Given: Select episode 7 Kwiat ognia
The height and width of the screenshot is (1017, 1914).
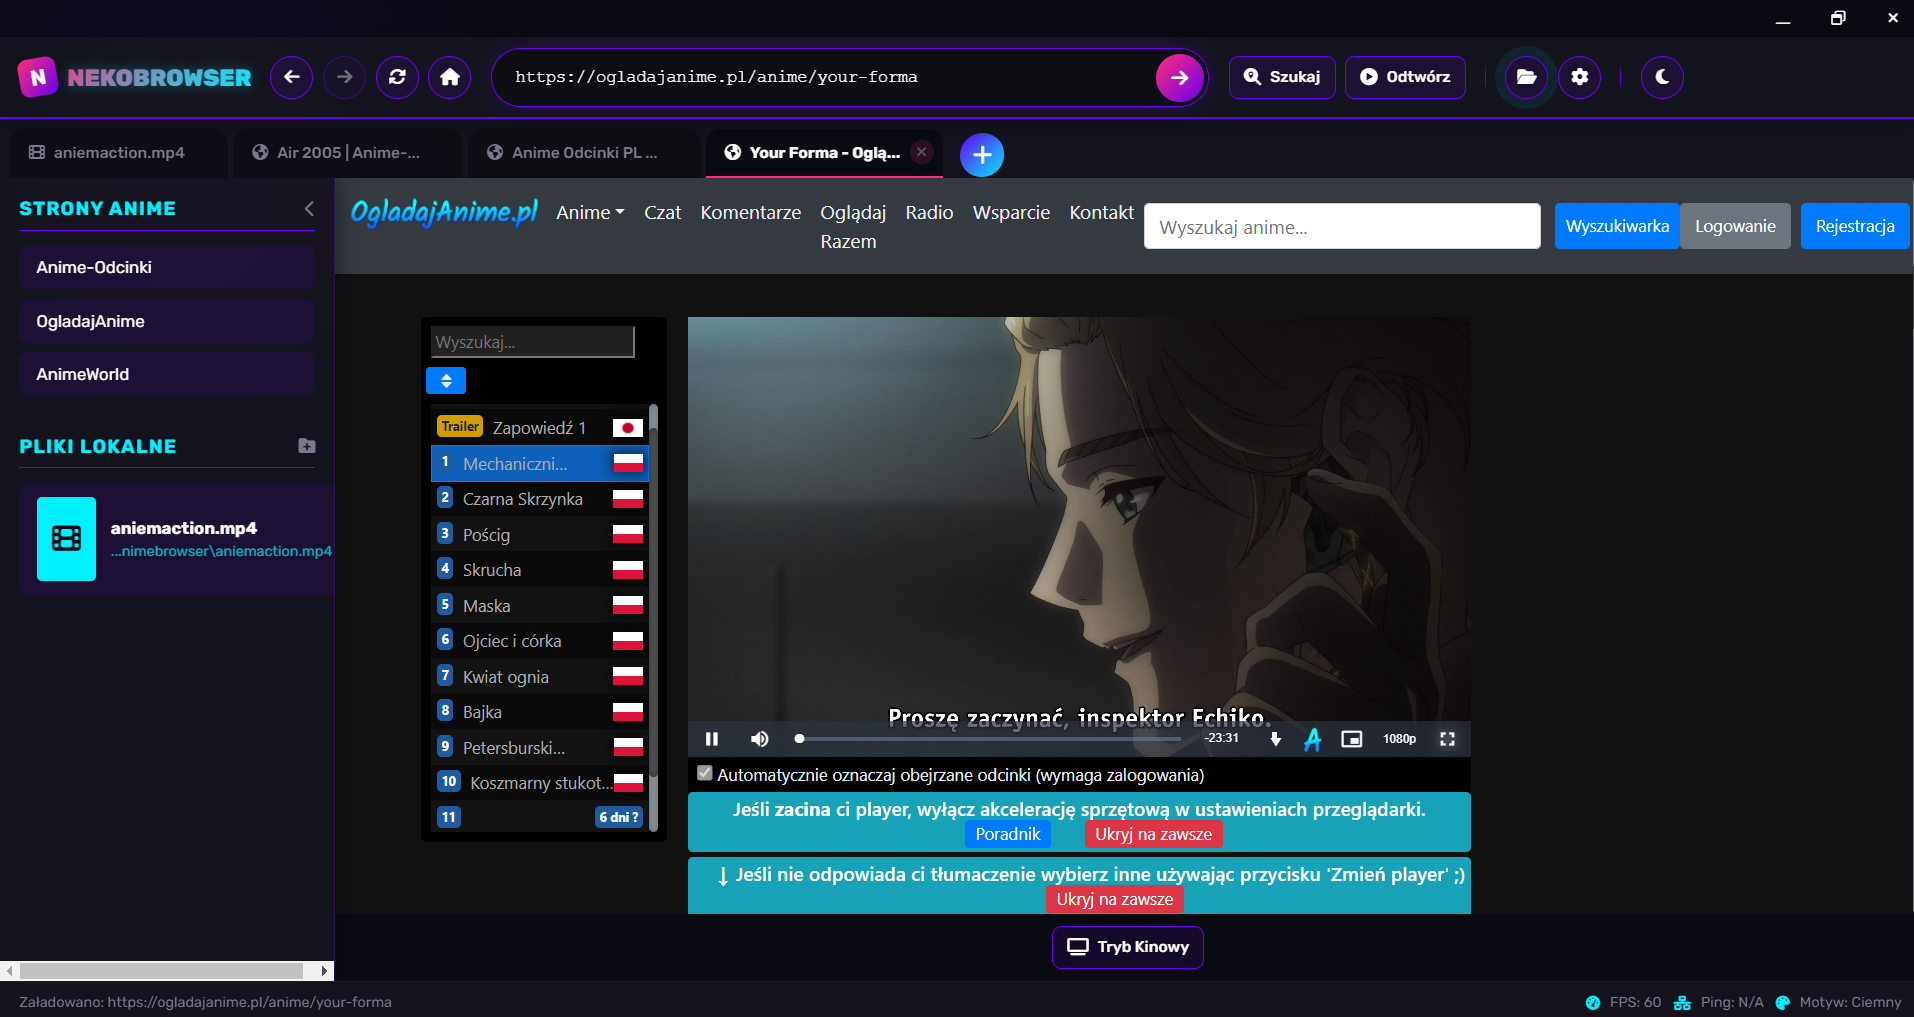Looking at the screenshot, I should pyautogui.click(x=540, y=677).
